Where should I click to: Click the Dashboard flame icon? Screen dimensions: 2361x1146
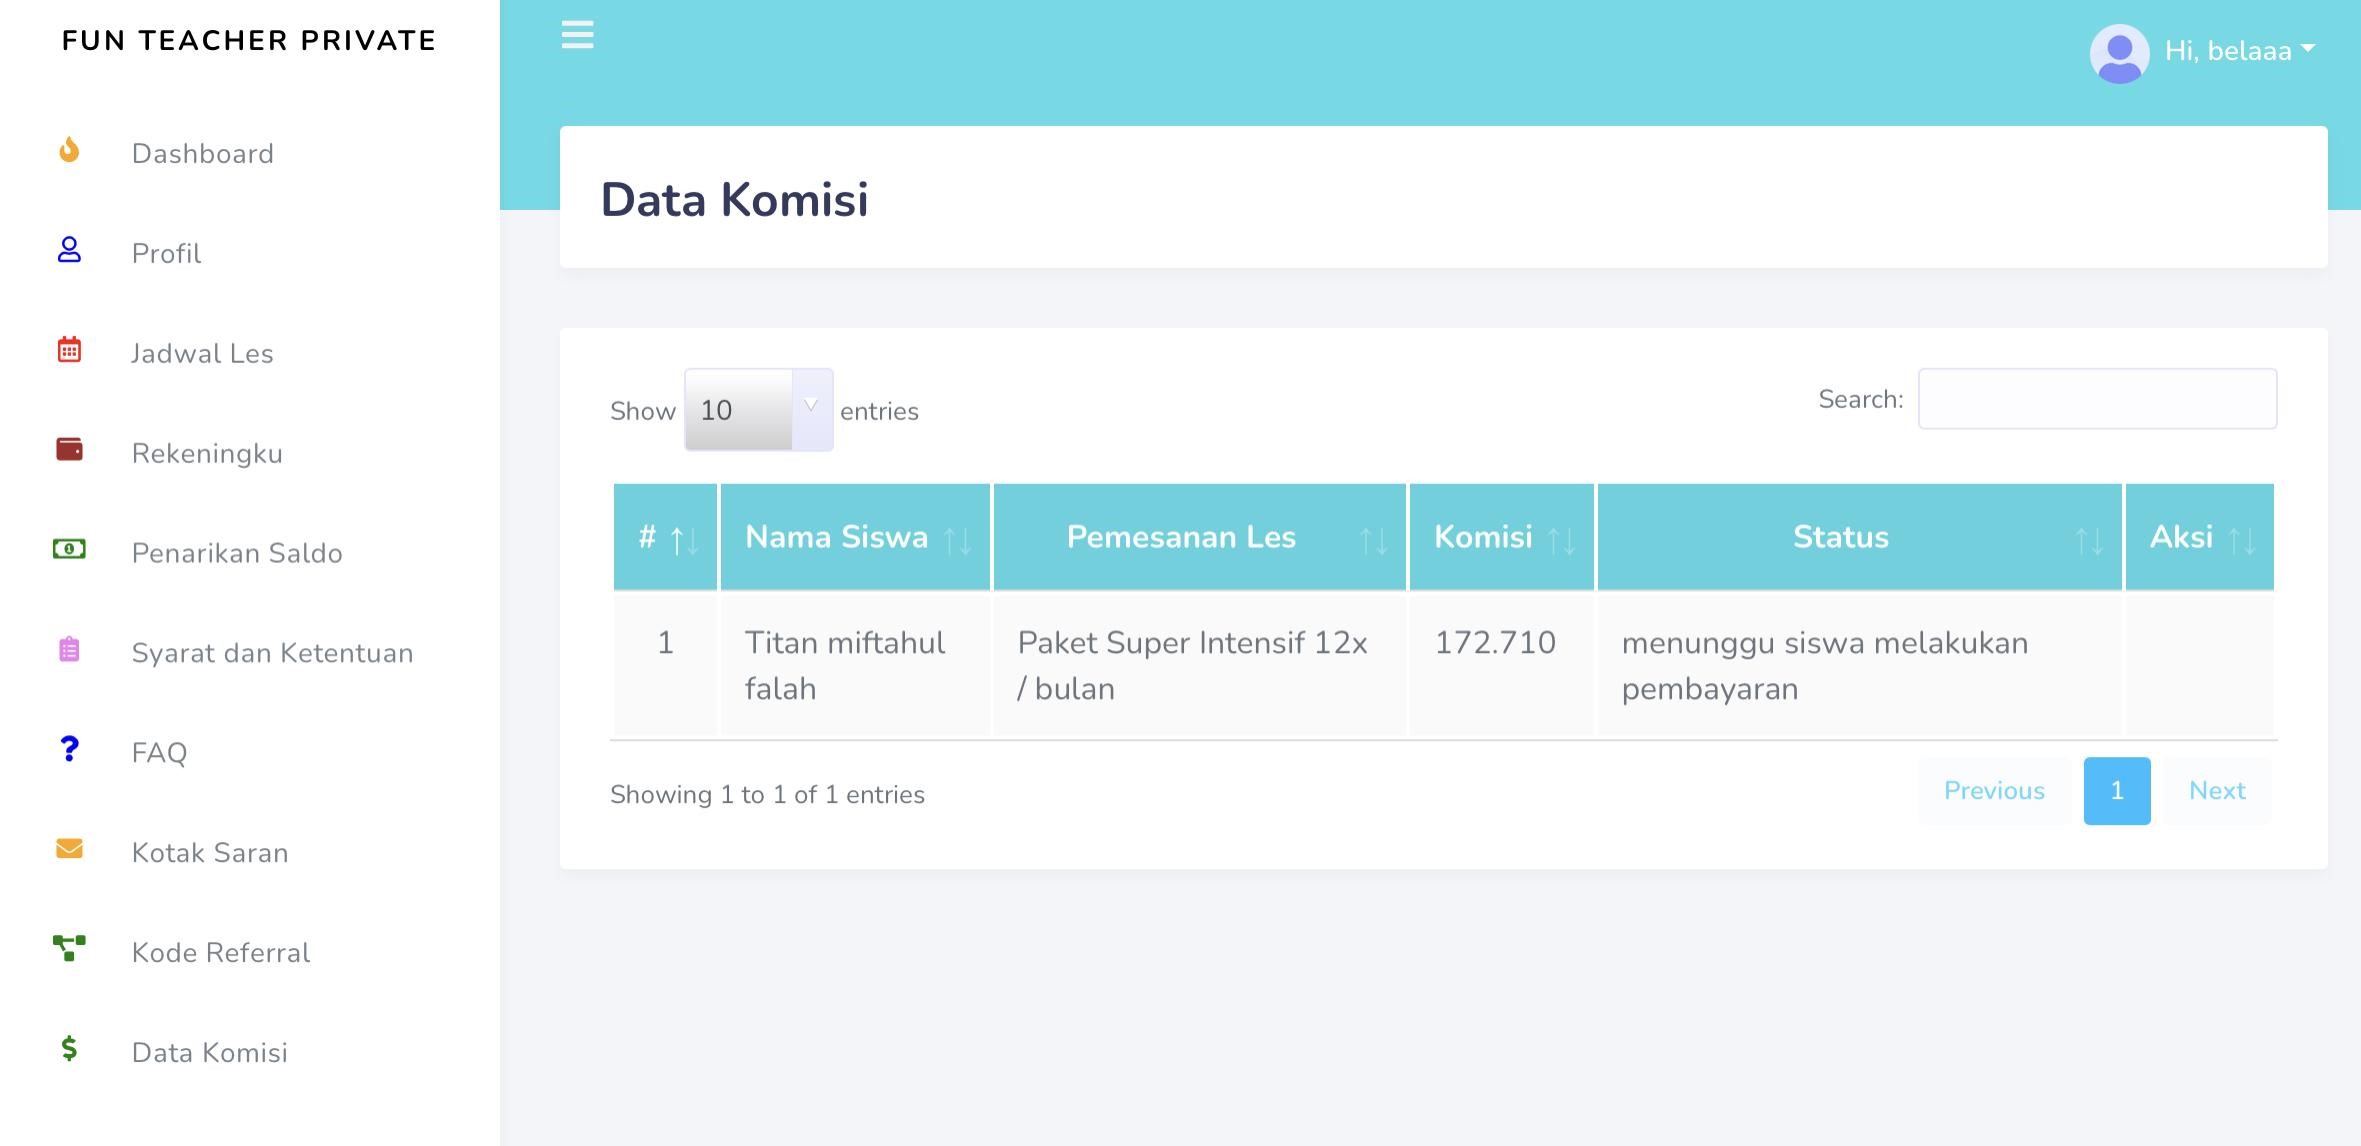coord(69,151)
